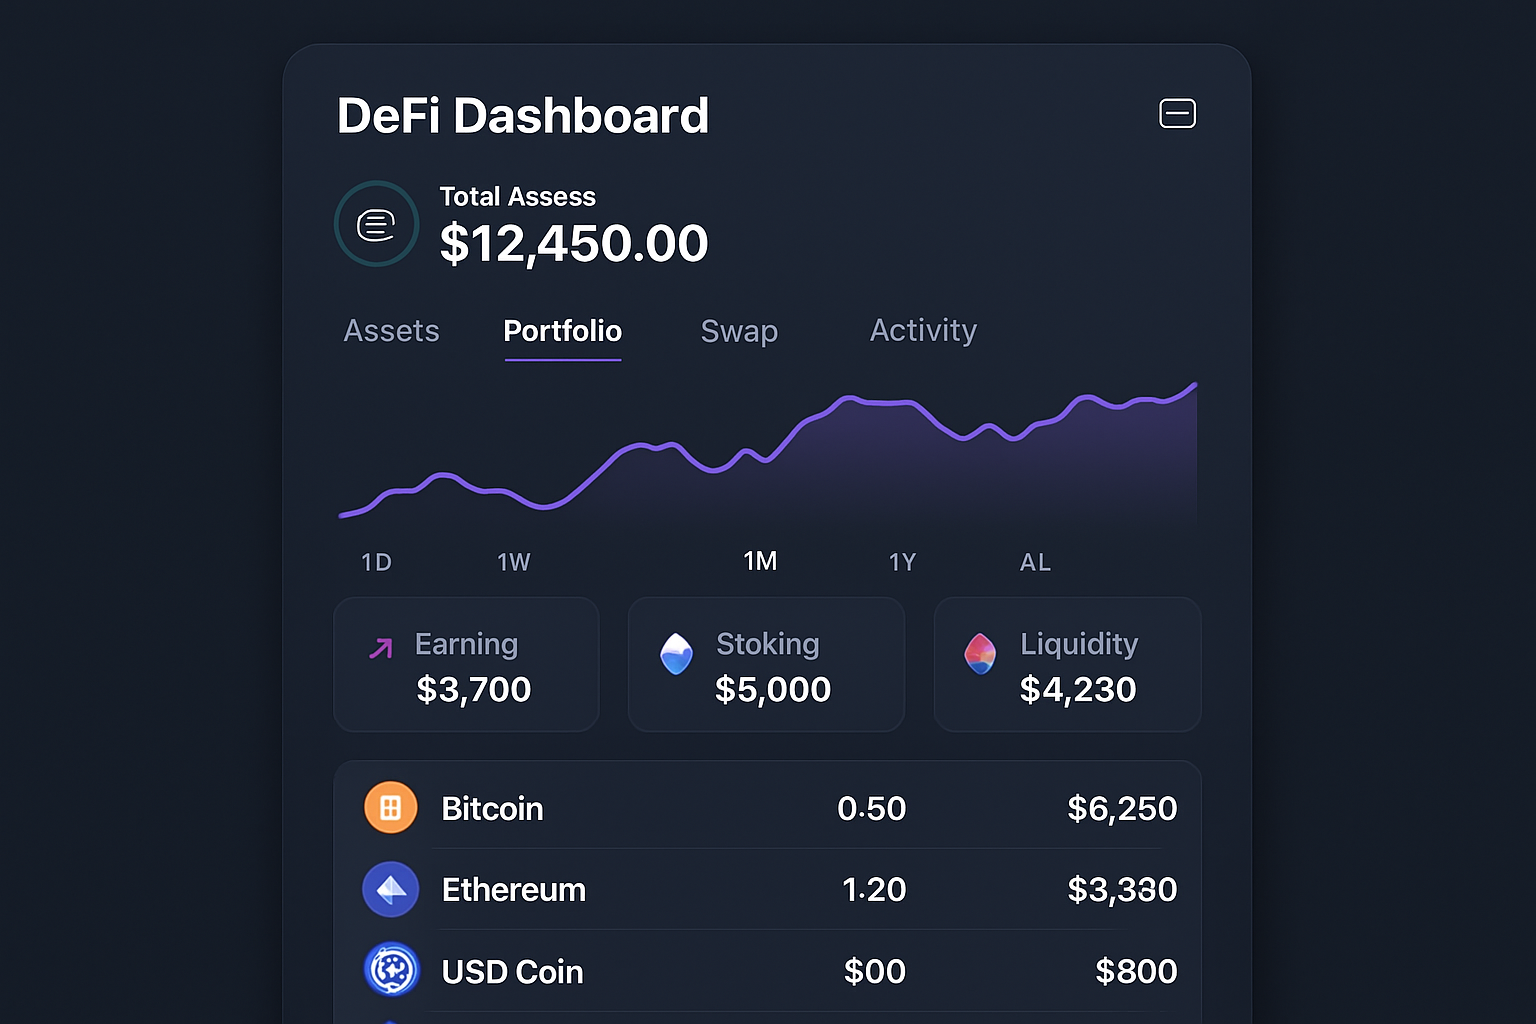The height and width of the screenshot is (1024, 1536).
Task: Open the Swap tab
Action: [x=738, y=331]
